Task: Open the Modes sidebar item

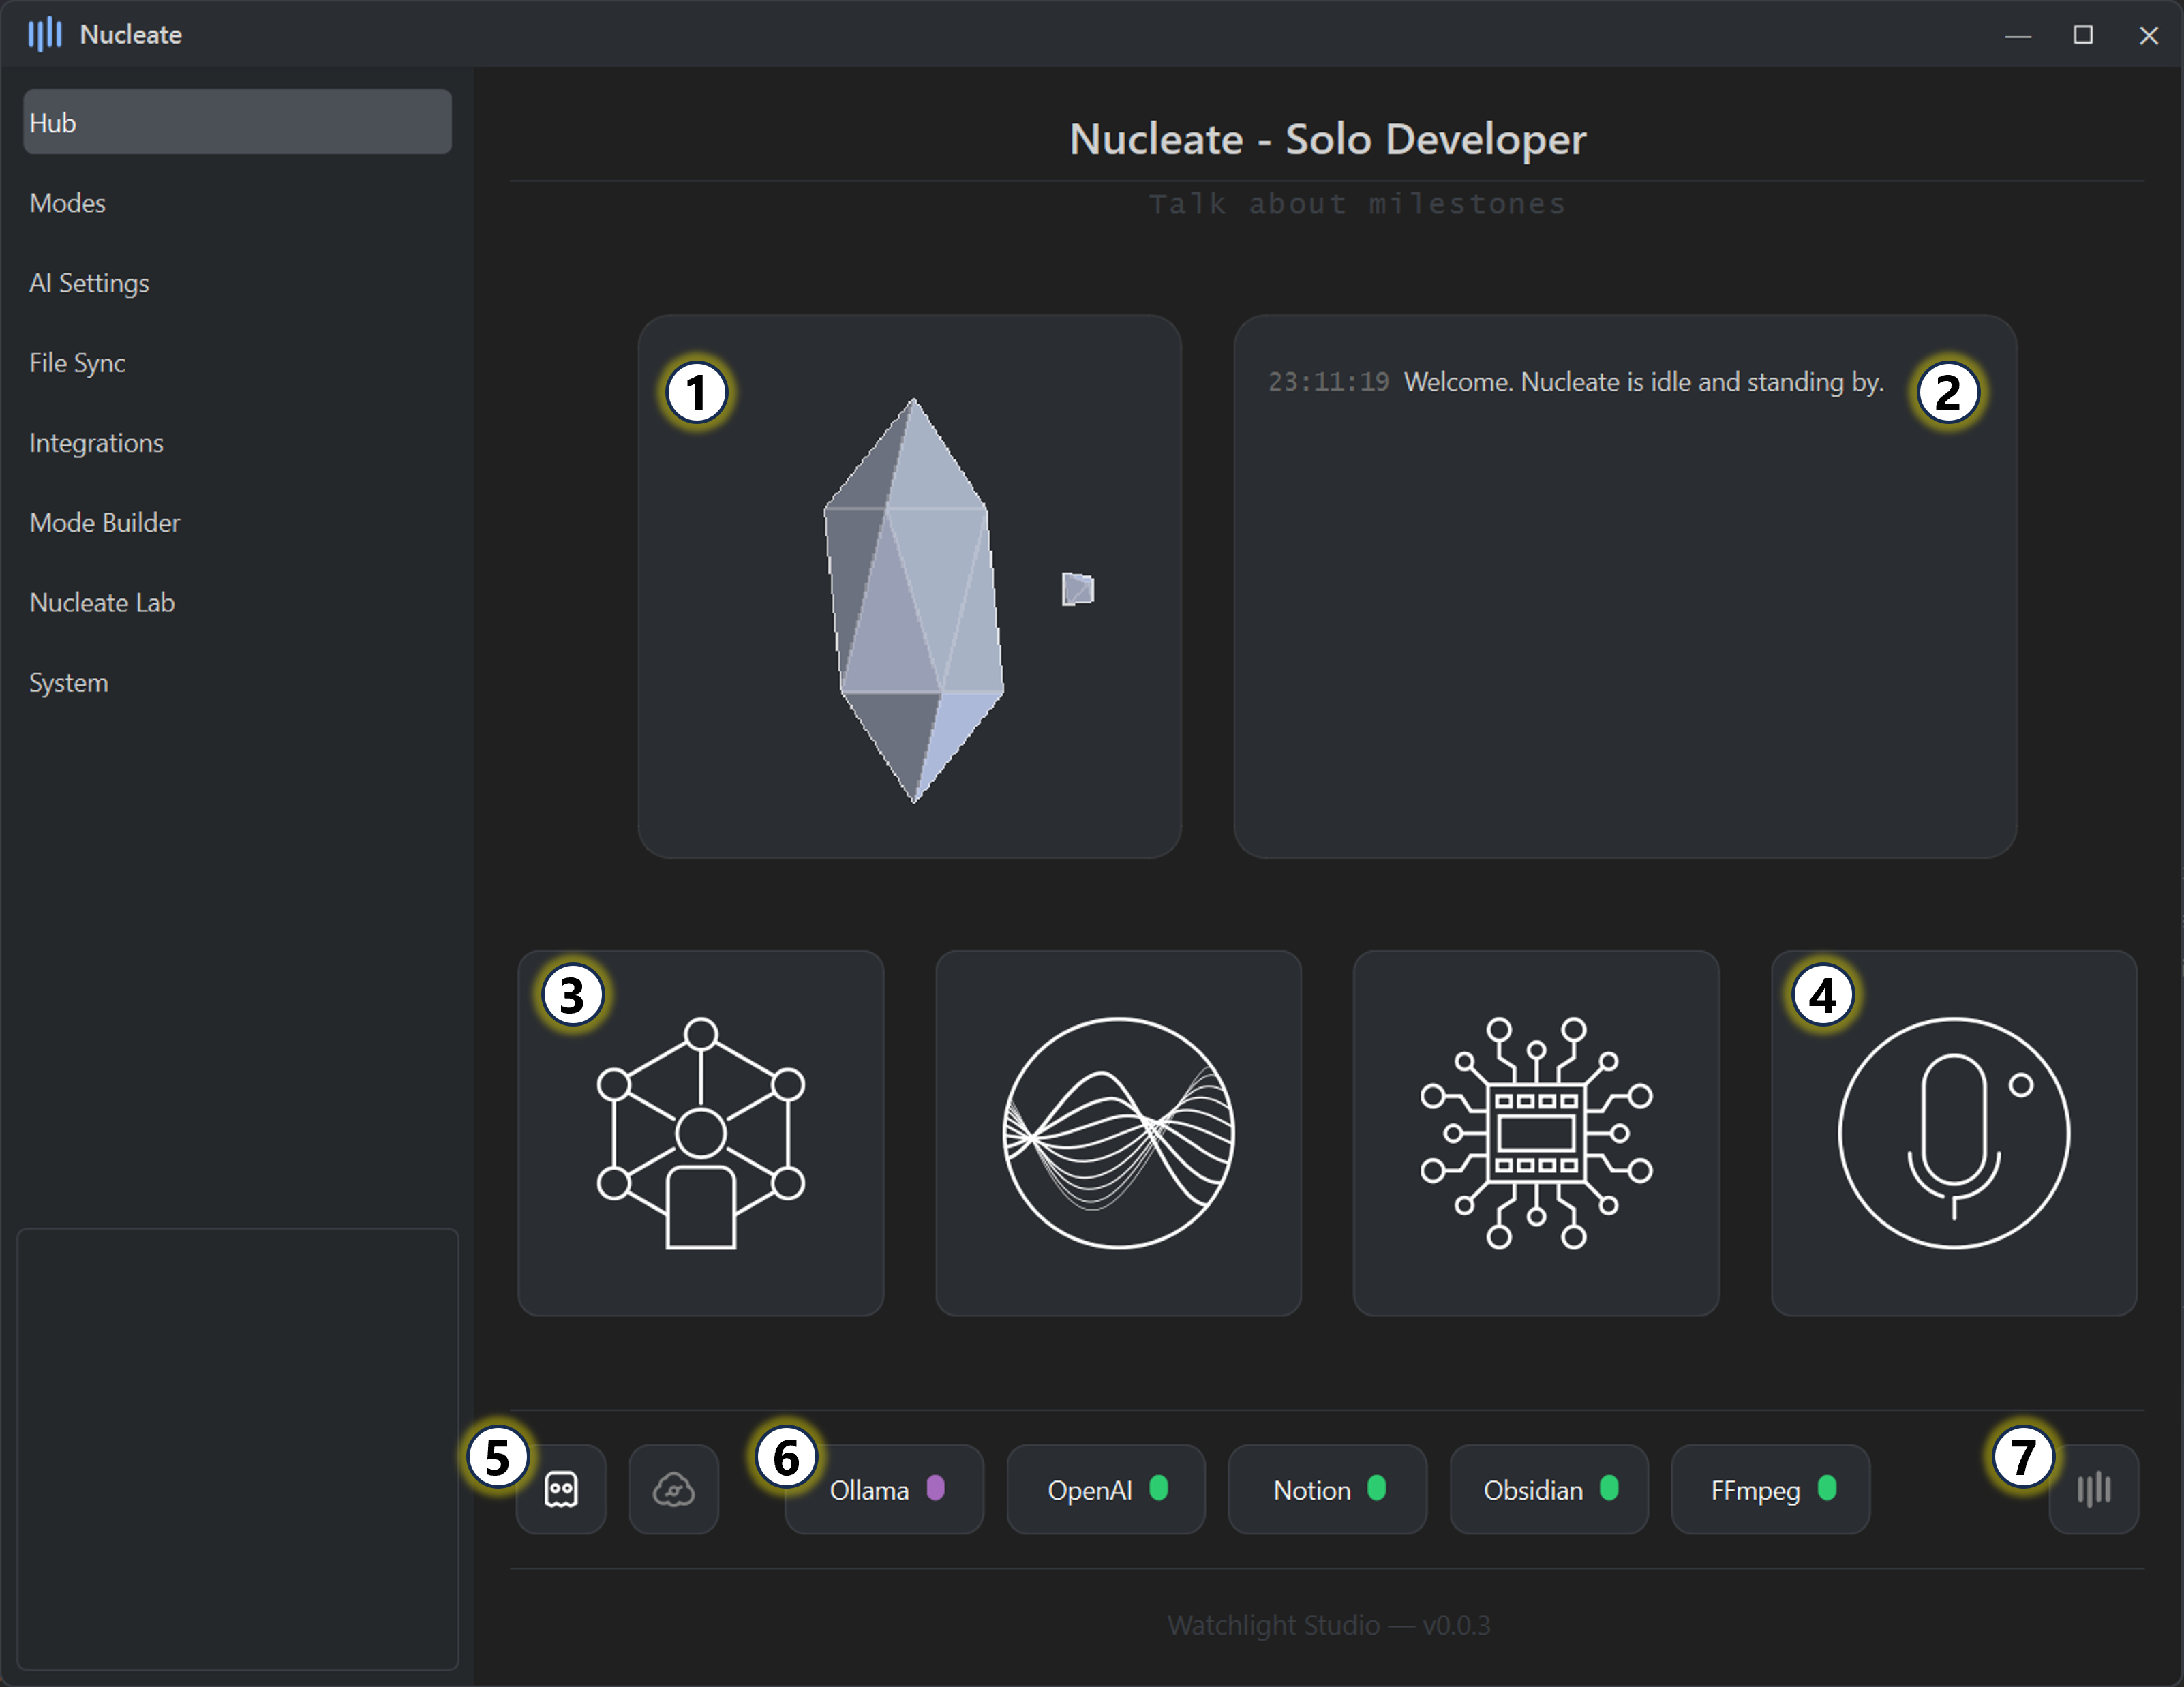Action: pos(67,203)
